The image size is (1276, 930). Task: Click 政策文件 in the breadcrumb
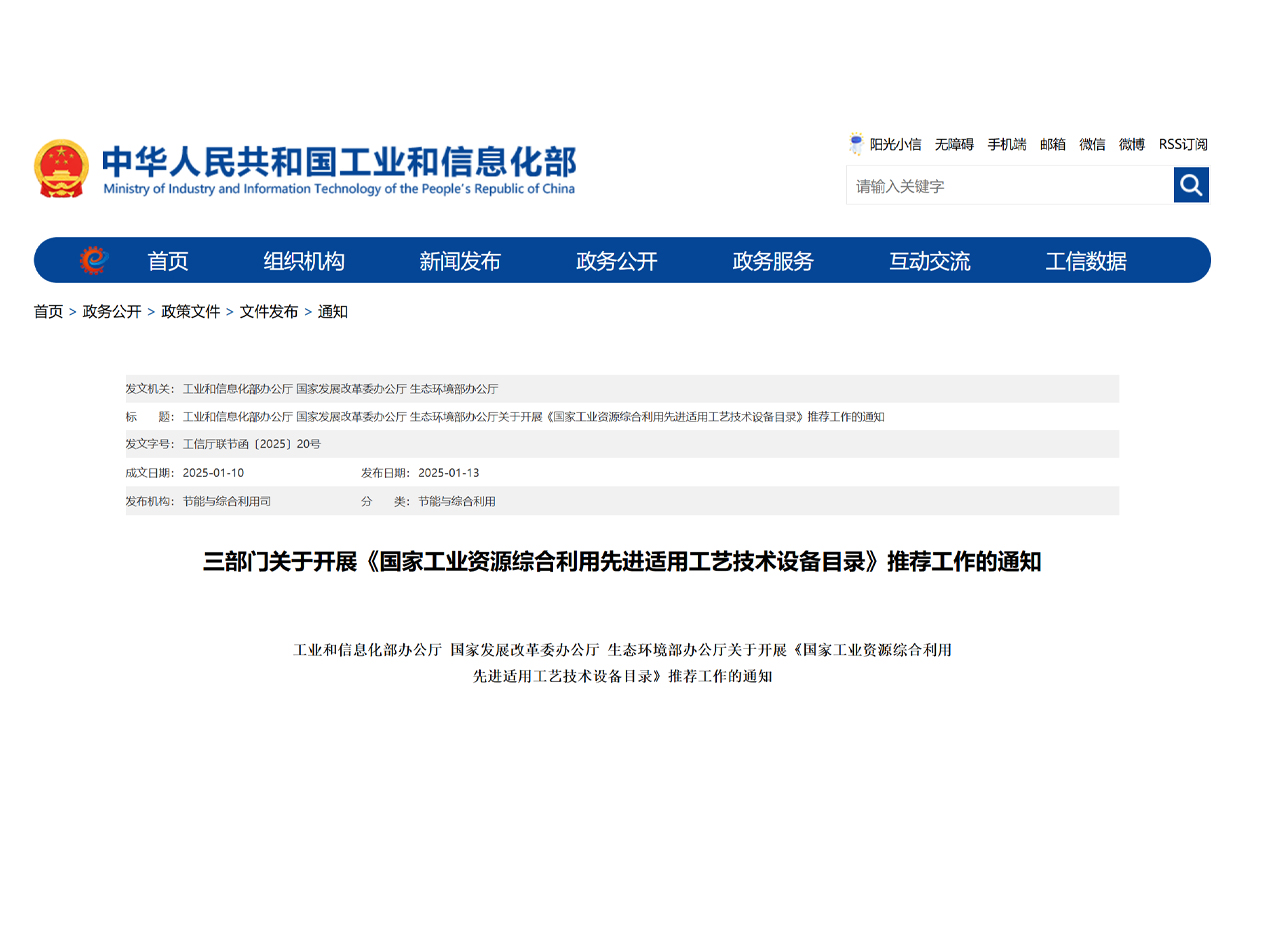(x=190, y=312)
